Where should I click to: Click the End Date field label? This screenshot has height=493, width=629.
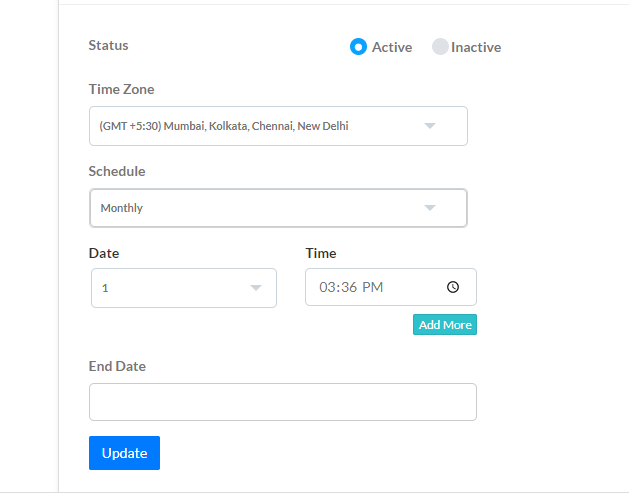tap(117, 366)
